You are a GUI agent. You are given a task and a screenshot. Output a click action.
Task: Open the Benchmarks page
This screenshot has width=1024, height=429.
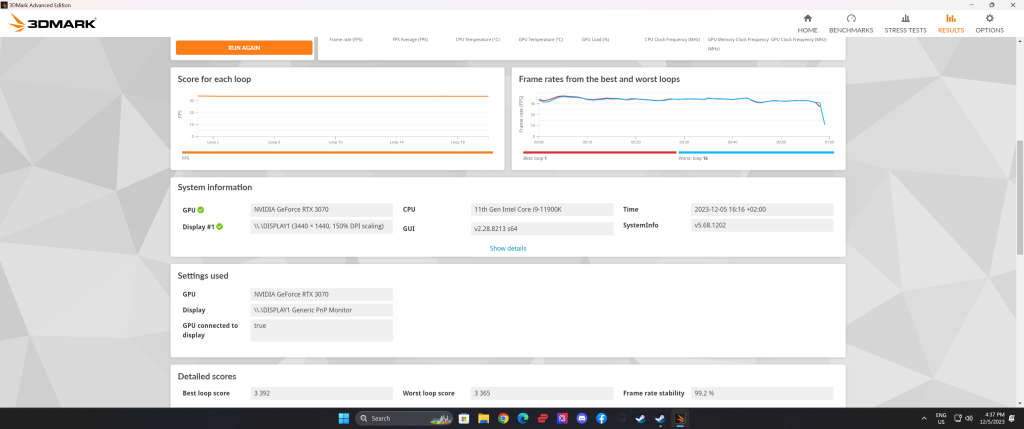point(851,23)
